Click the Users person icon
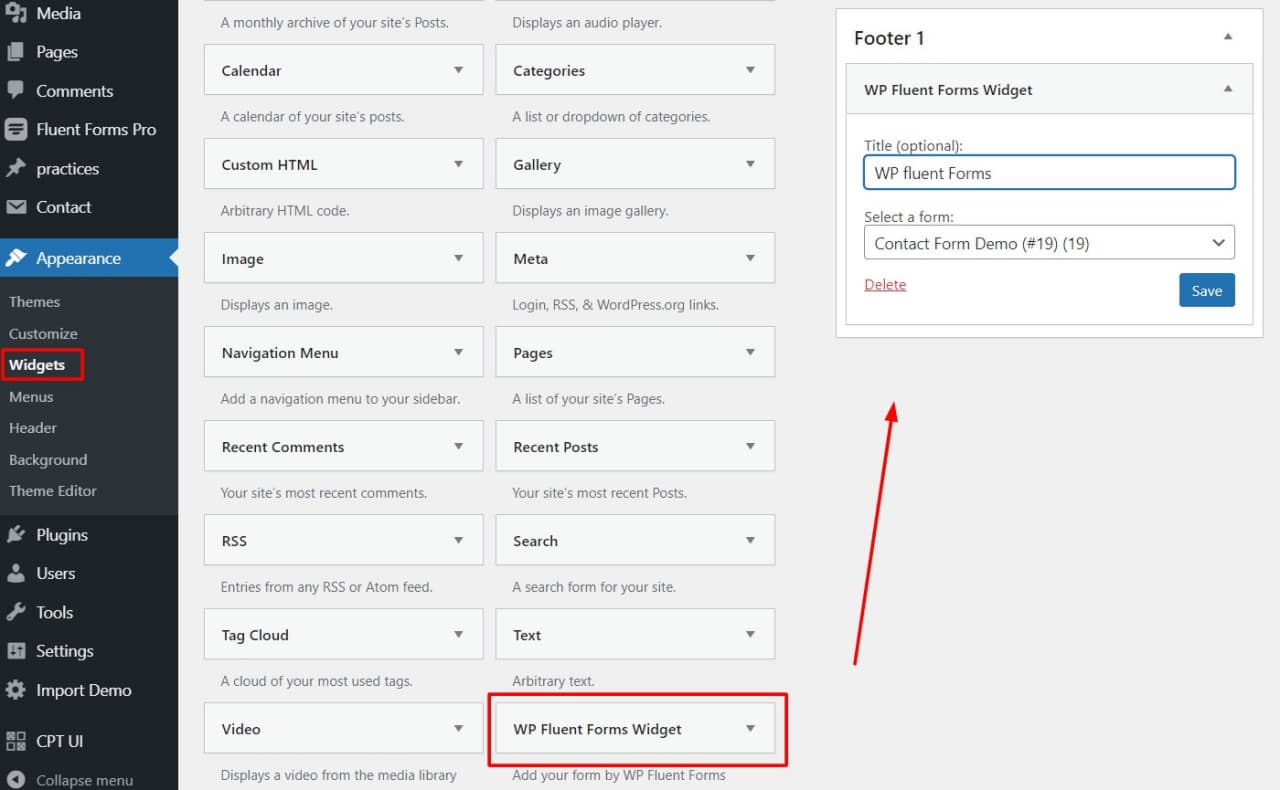This screenshot has width=1280, height=790. 16,573
